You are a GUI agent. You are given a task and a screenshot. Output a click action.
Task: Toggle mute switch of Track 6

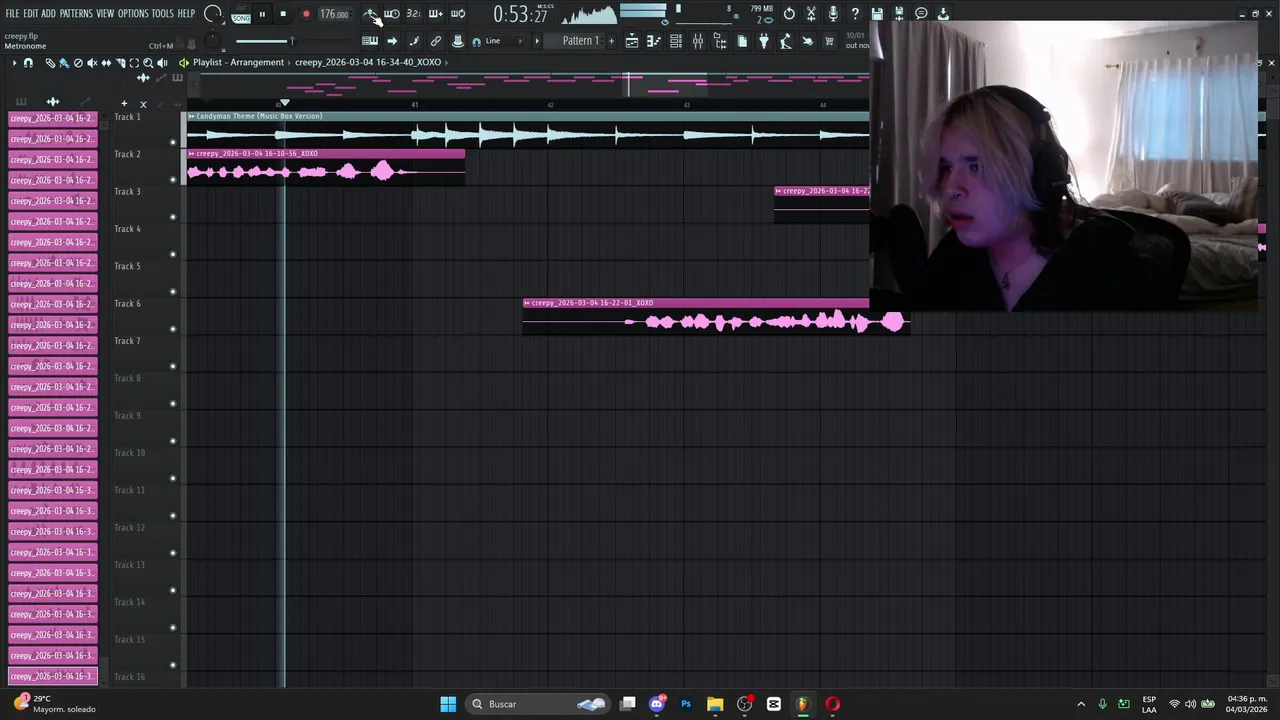pos(173,329)
